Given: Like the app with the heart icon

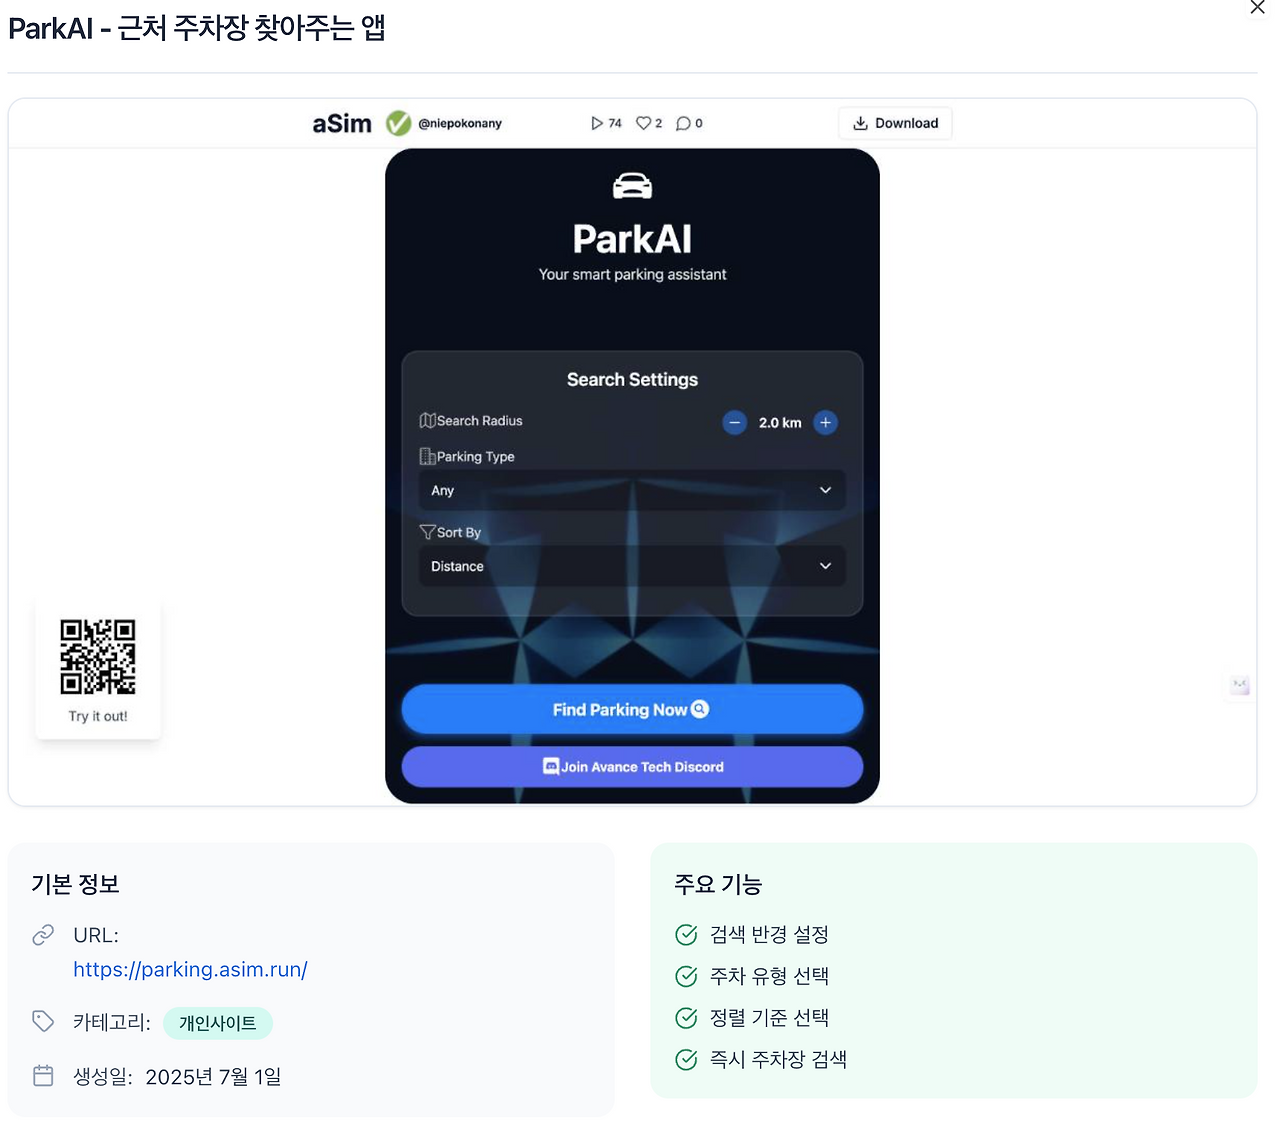Looking at the screenshot, I should coord(643,123).
